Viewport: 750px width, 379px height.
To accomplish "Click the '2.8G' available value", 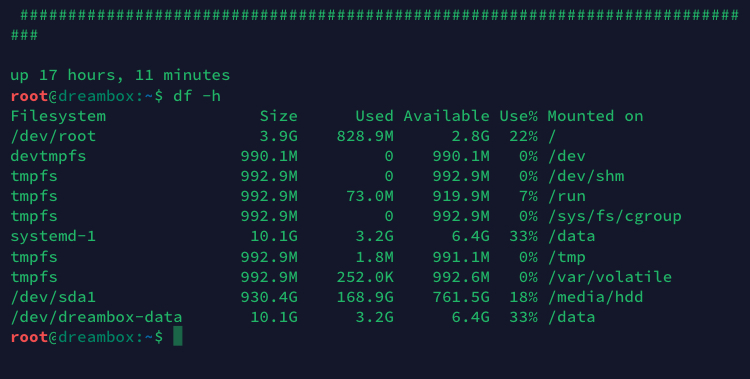I will (x=471, y=136).
